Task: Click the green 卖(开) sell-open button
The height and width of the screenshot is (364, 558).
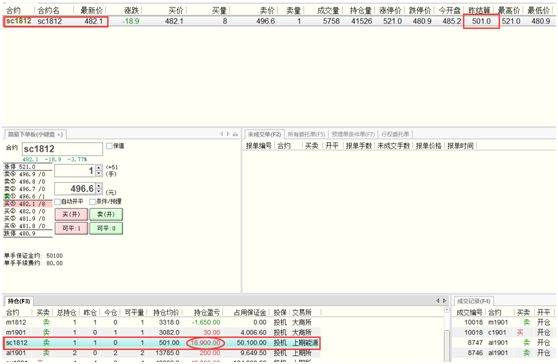Action: [106, 214]
